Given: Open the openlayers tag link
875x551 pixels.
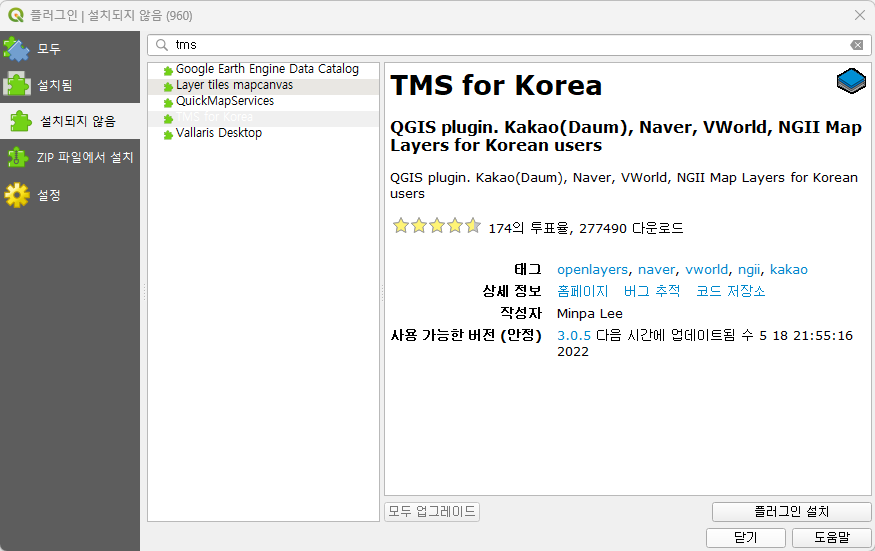Looking at the screenshot, I should coord(592,270).
